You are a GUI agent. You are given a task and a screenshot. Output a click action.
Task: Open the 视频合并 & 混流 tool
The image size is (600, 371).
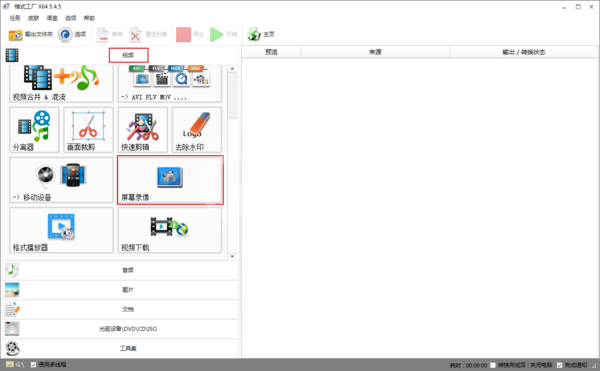point(61,83)
